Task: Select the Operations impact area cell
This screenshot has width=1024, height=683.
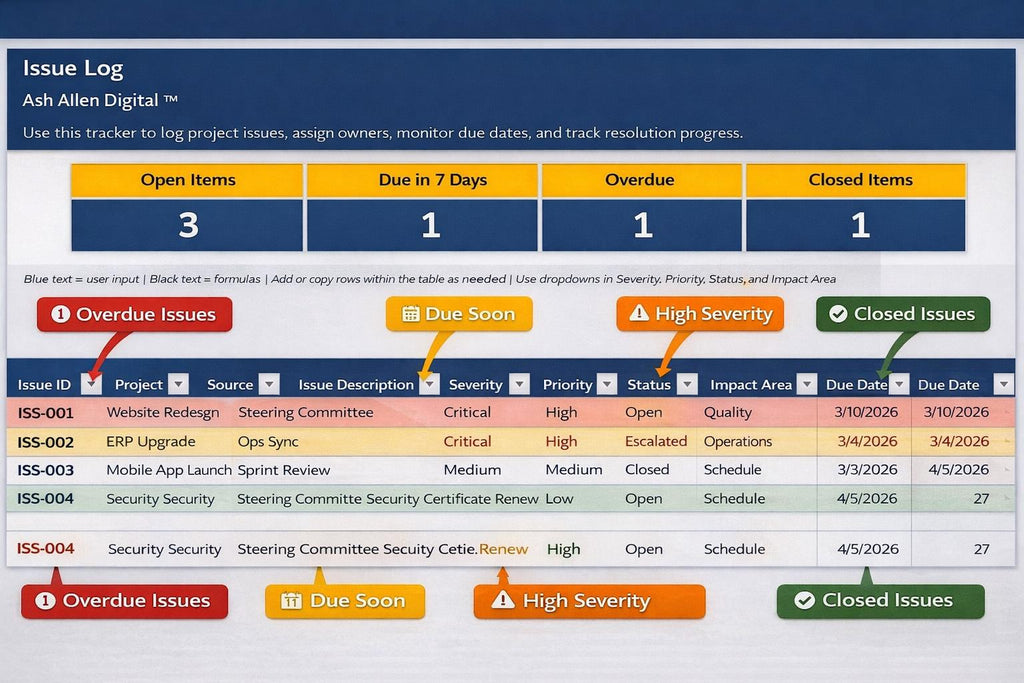Action: point(738,442)
